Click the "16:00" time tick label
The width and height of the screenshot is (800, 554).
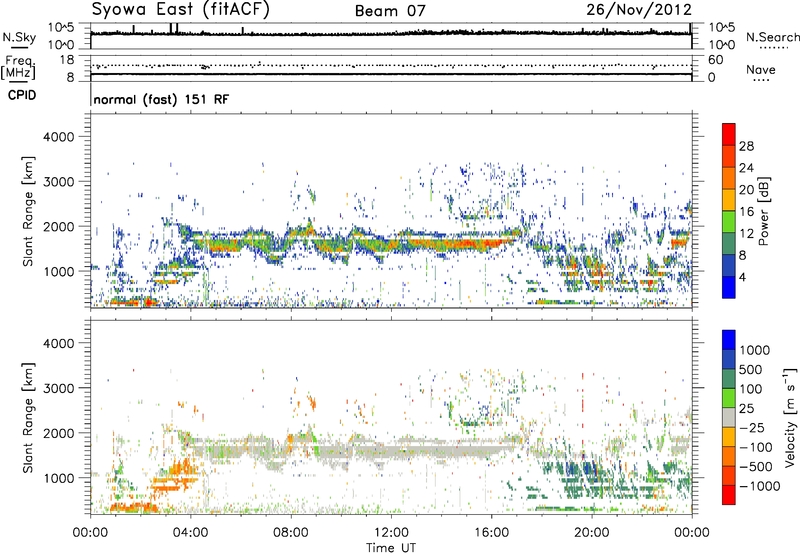(x=491, y=533)
